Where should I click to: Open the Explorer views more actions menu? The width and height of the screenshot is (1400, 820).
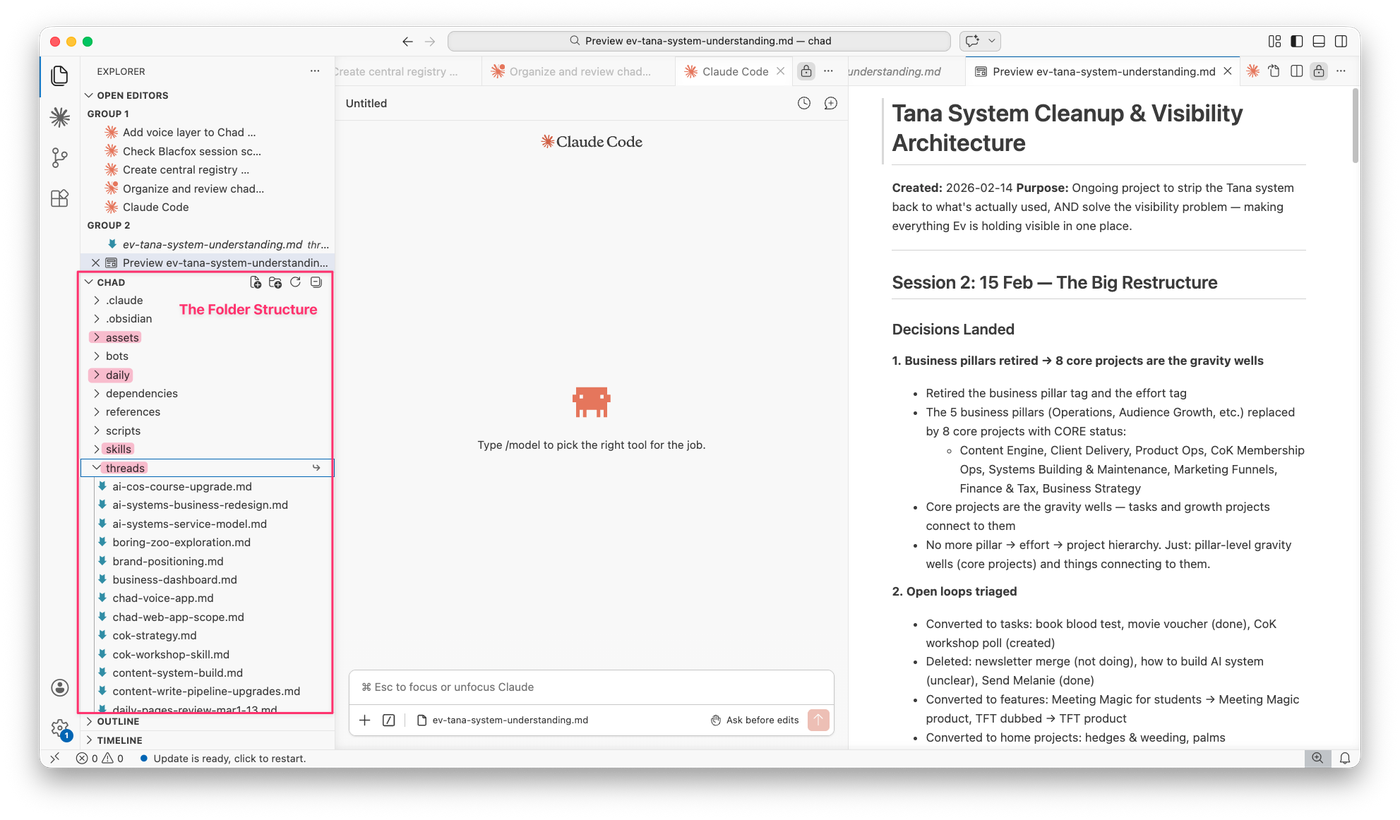[x=315, y=71]
